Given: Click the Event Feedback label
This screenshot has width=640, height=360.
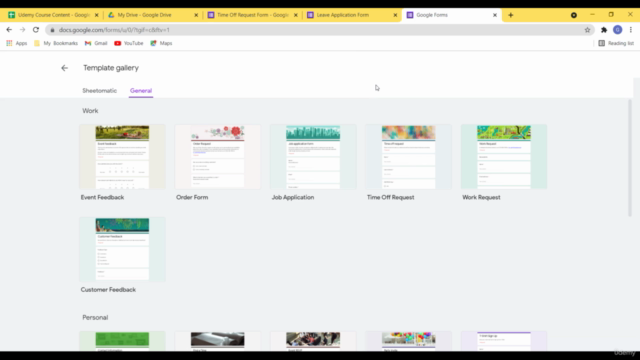Looking at the screenshot, I should [102, 198].
